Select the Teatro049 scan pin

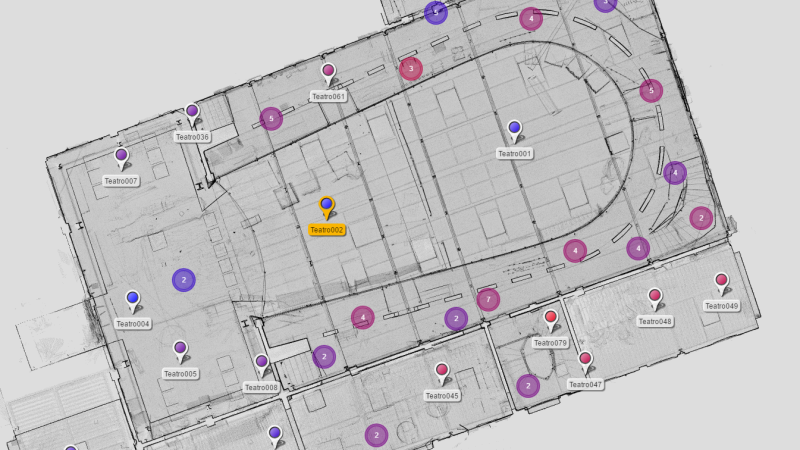(x=721, y=282)
